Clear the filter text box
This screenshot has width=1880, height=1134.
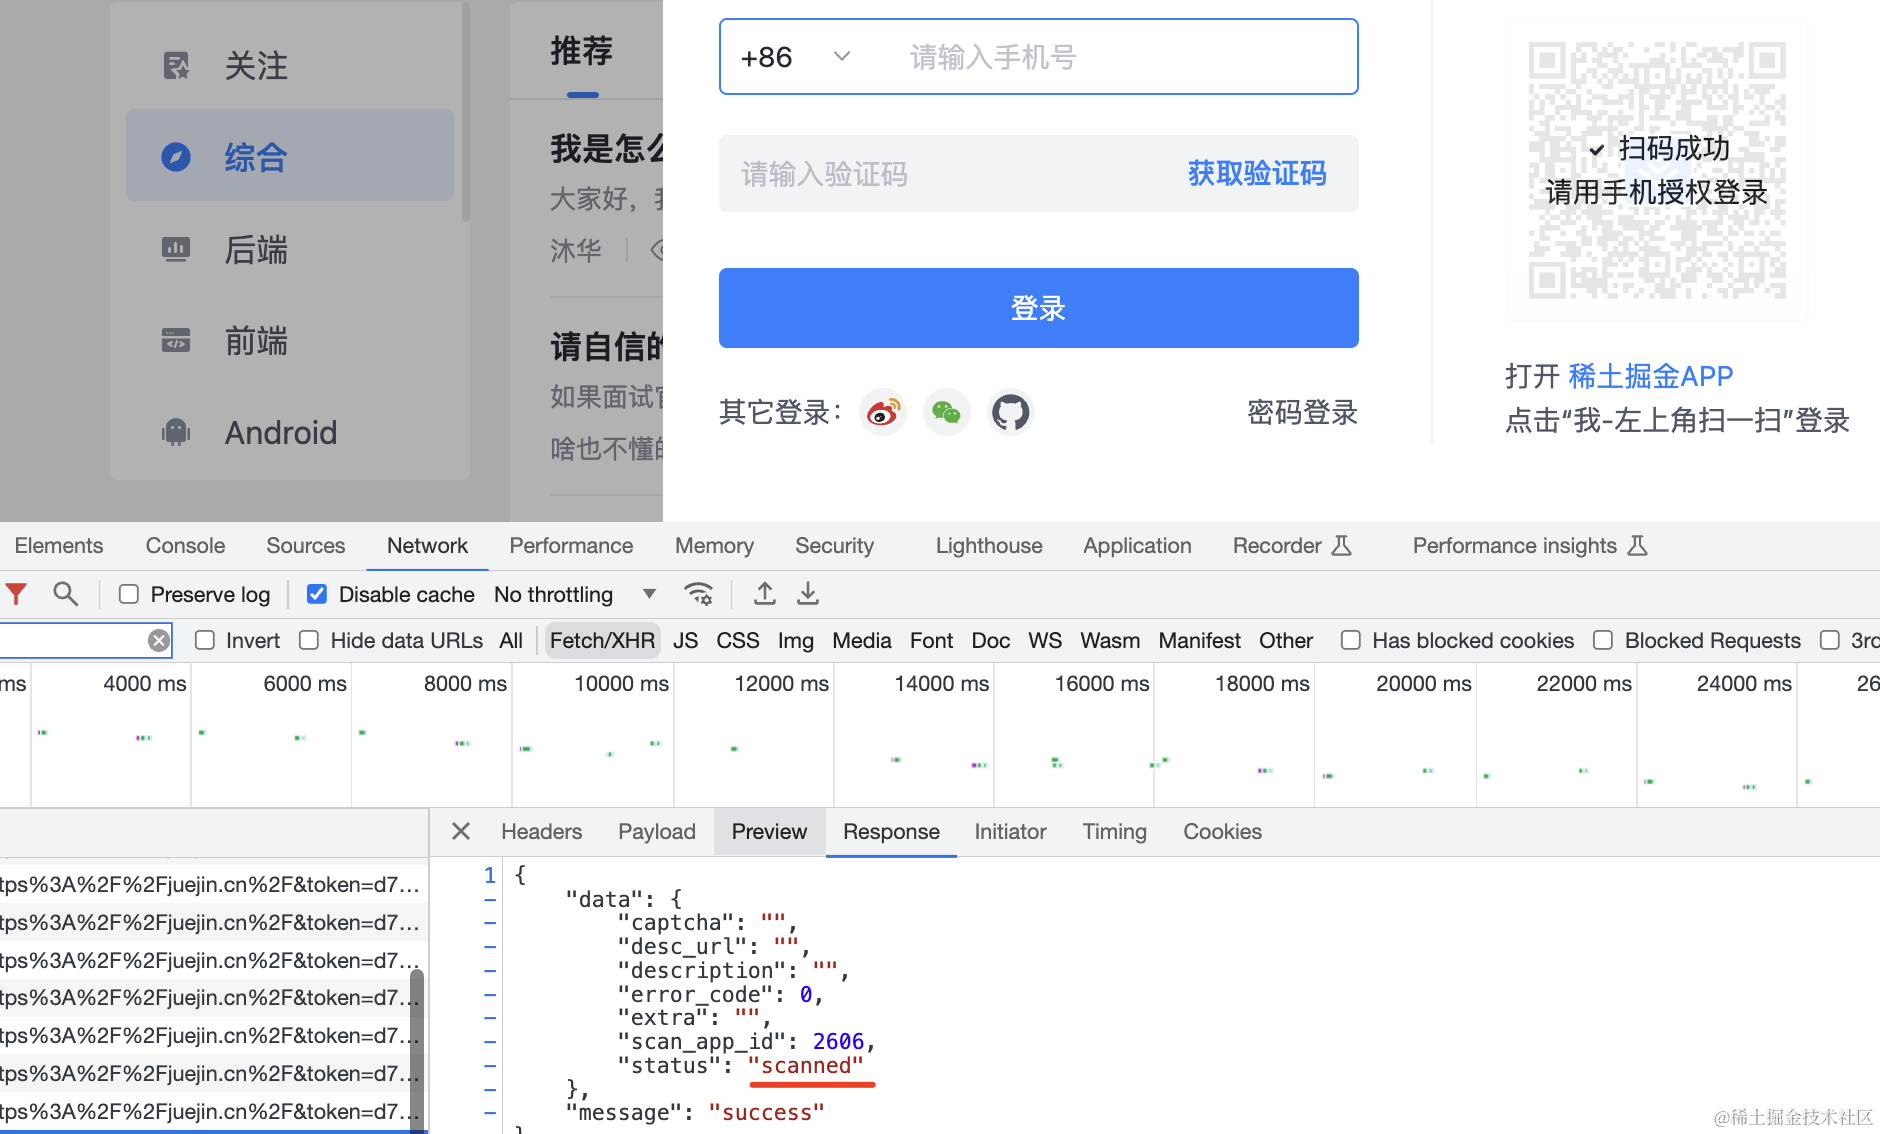[159, 641]
